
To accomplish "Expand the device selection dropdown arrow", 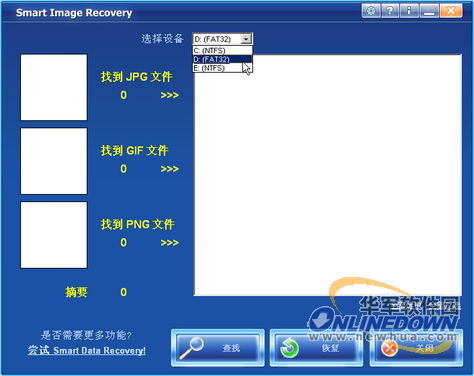I will tap(246, 39).
